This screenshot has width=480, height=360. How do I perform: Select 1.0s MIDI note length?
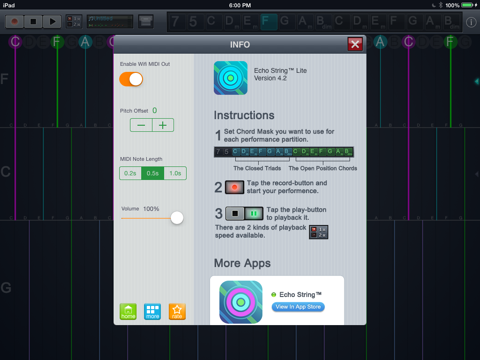(175, 173)
